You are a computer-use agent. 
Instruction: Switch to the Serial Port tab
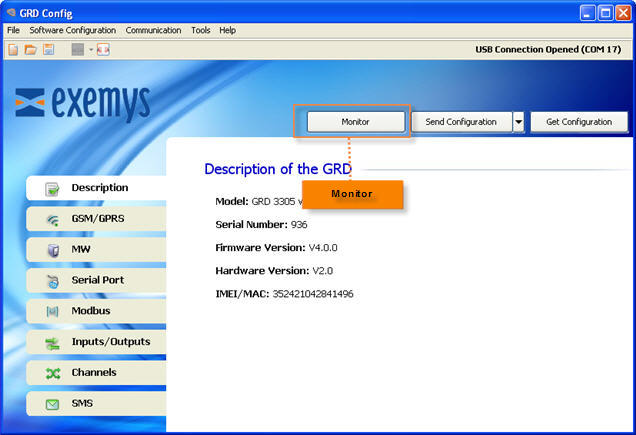(x=97, y=280)
